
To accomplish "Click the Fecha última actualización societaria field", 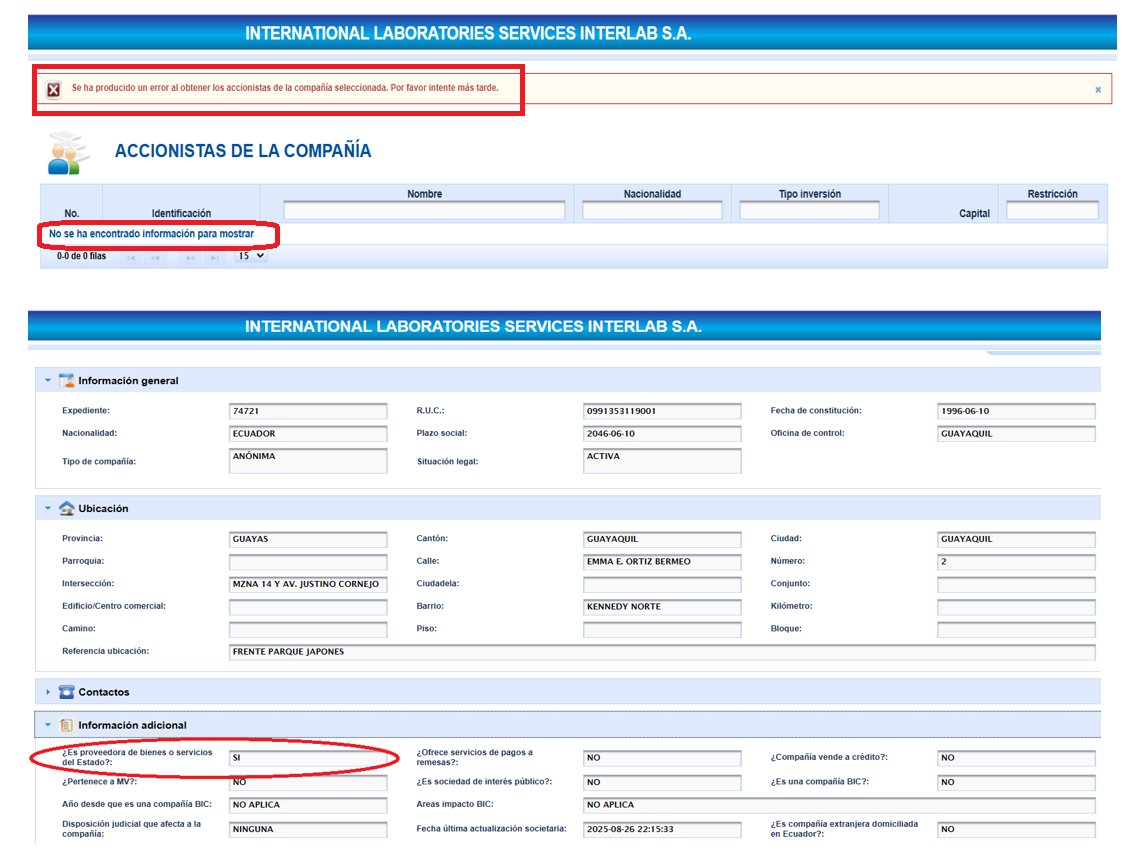I will [x=662, y=830].
